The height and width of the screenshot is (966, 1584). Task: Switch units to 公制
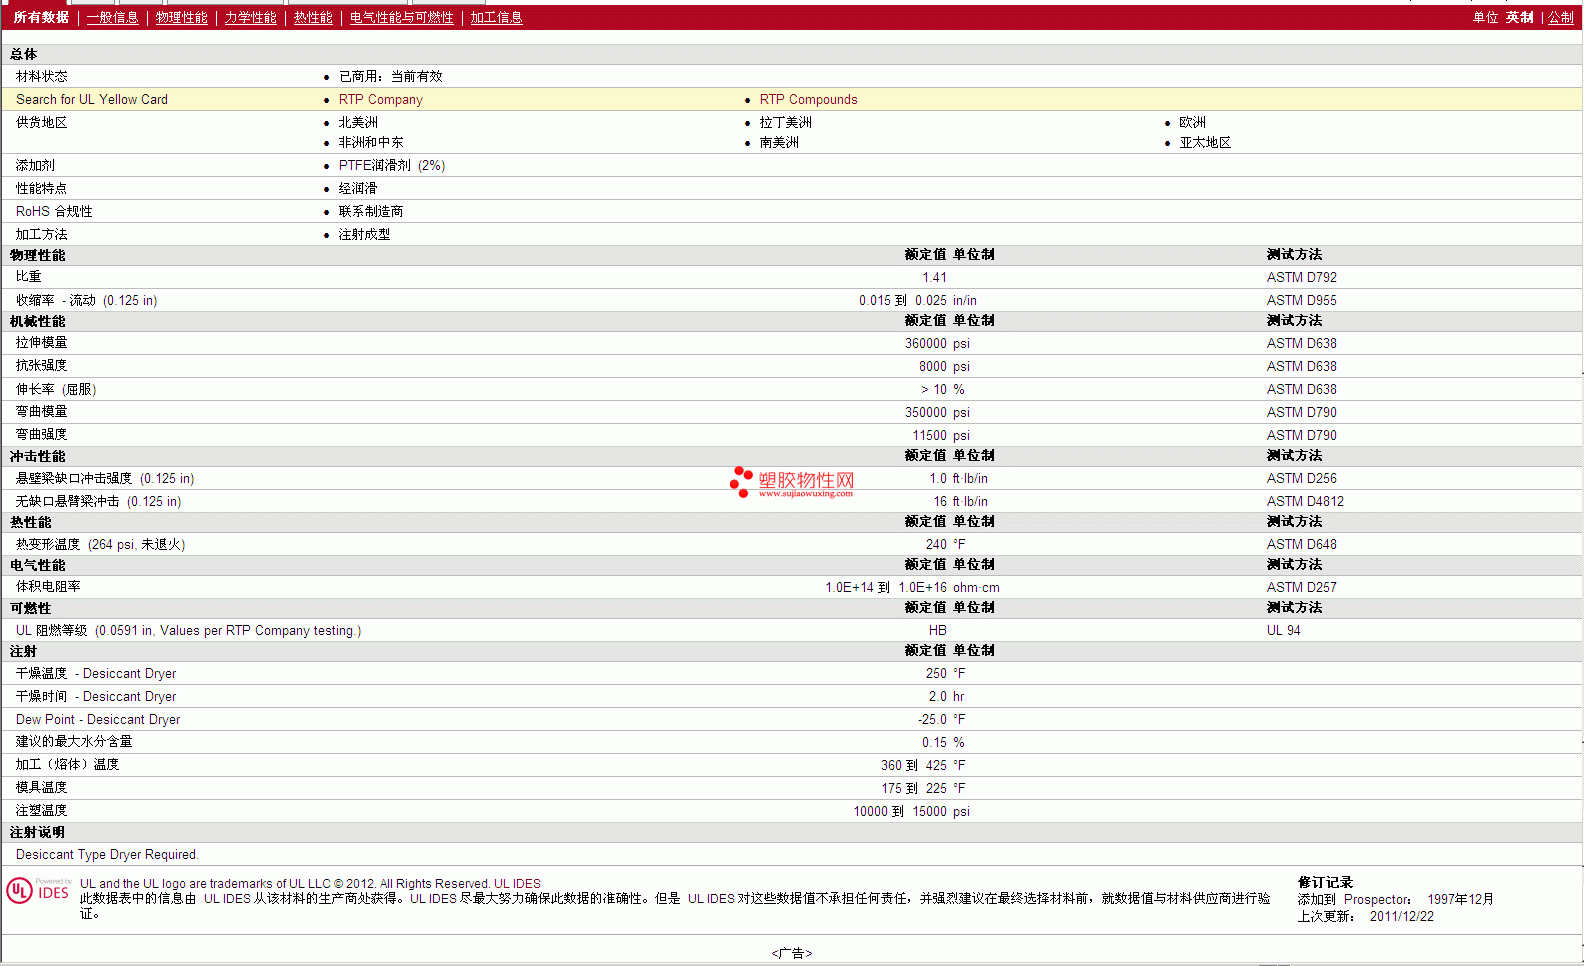click(1561, 18)
